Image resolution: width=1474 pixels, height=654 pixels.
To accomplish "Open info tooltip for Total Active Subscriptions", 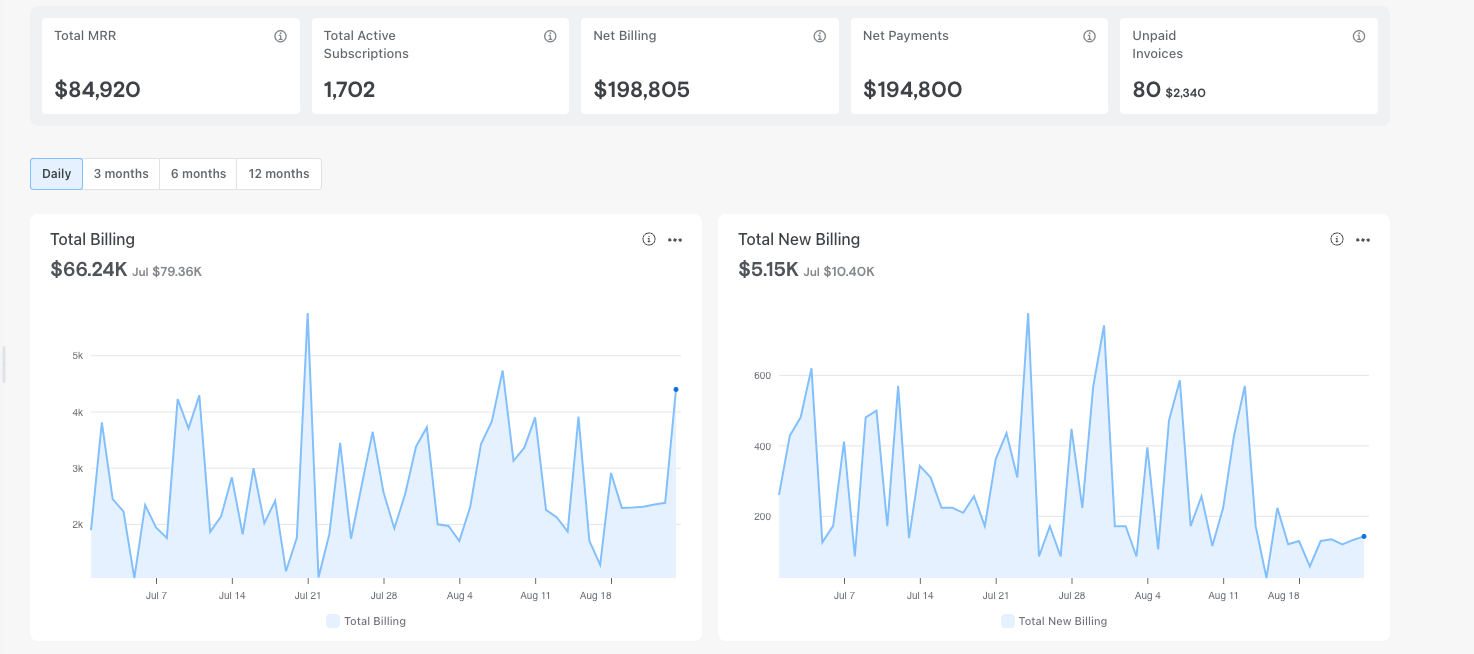I will (550, 36).
